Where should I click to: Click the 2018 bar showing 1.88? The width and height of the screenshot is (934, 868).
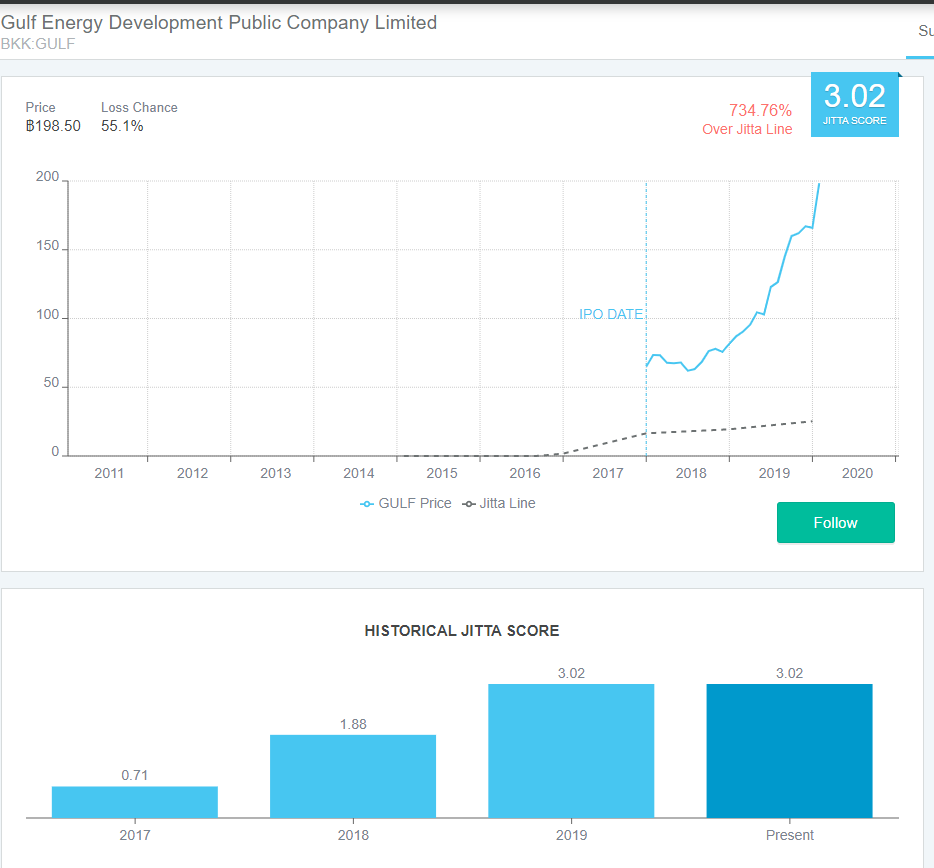pos(353,776)
